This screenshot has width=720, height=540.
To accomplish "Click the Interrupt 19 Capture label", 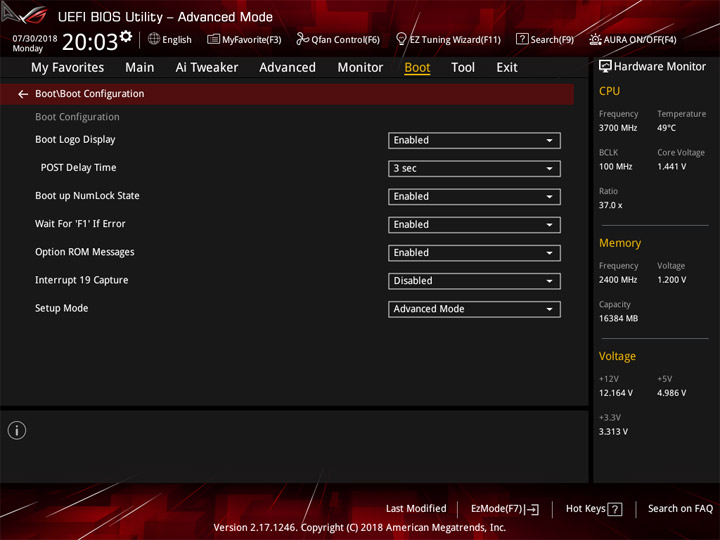I will (82, 280).
